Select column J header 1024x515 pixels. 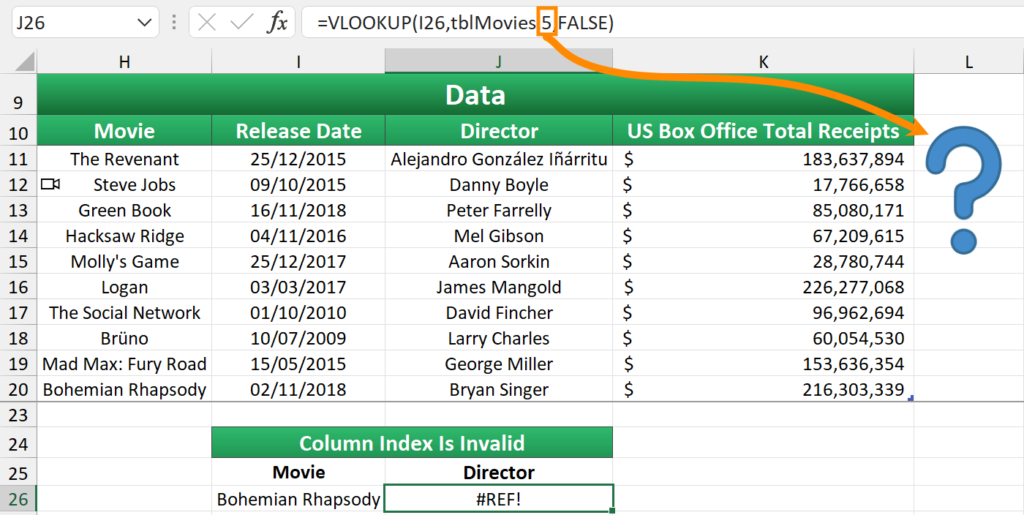click(x=498, y=62)
